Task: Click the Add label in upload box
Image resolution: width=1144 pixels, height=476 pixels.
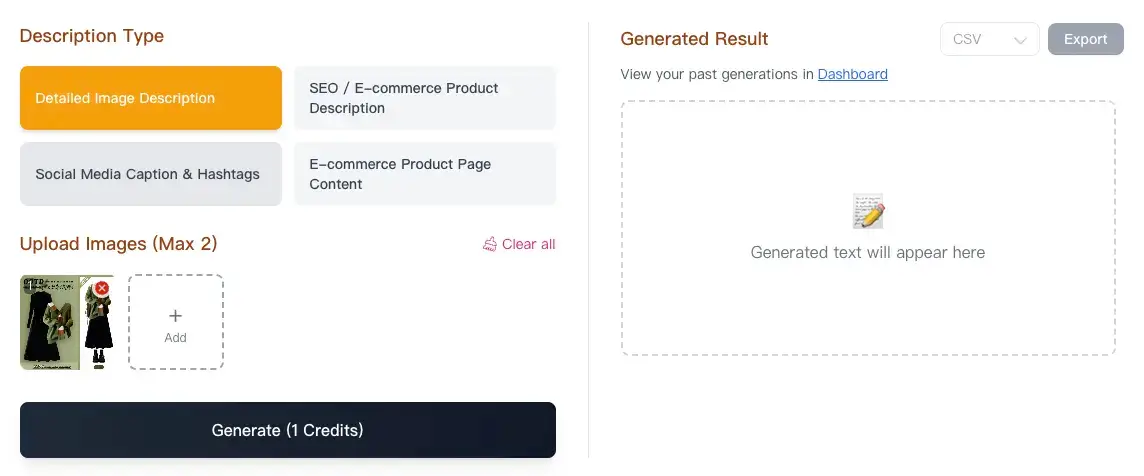Action: (x=176, y=338)
